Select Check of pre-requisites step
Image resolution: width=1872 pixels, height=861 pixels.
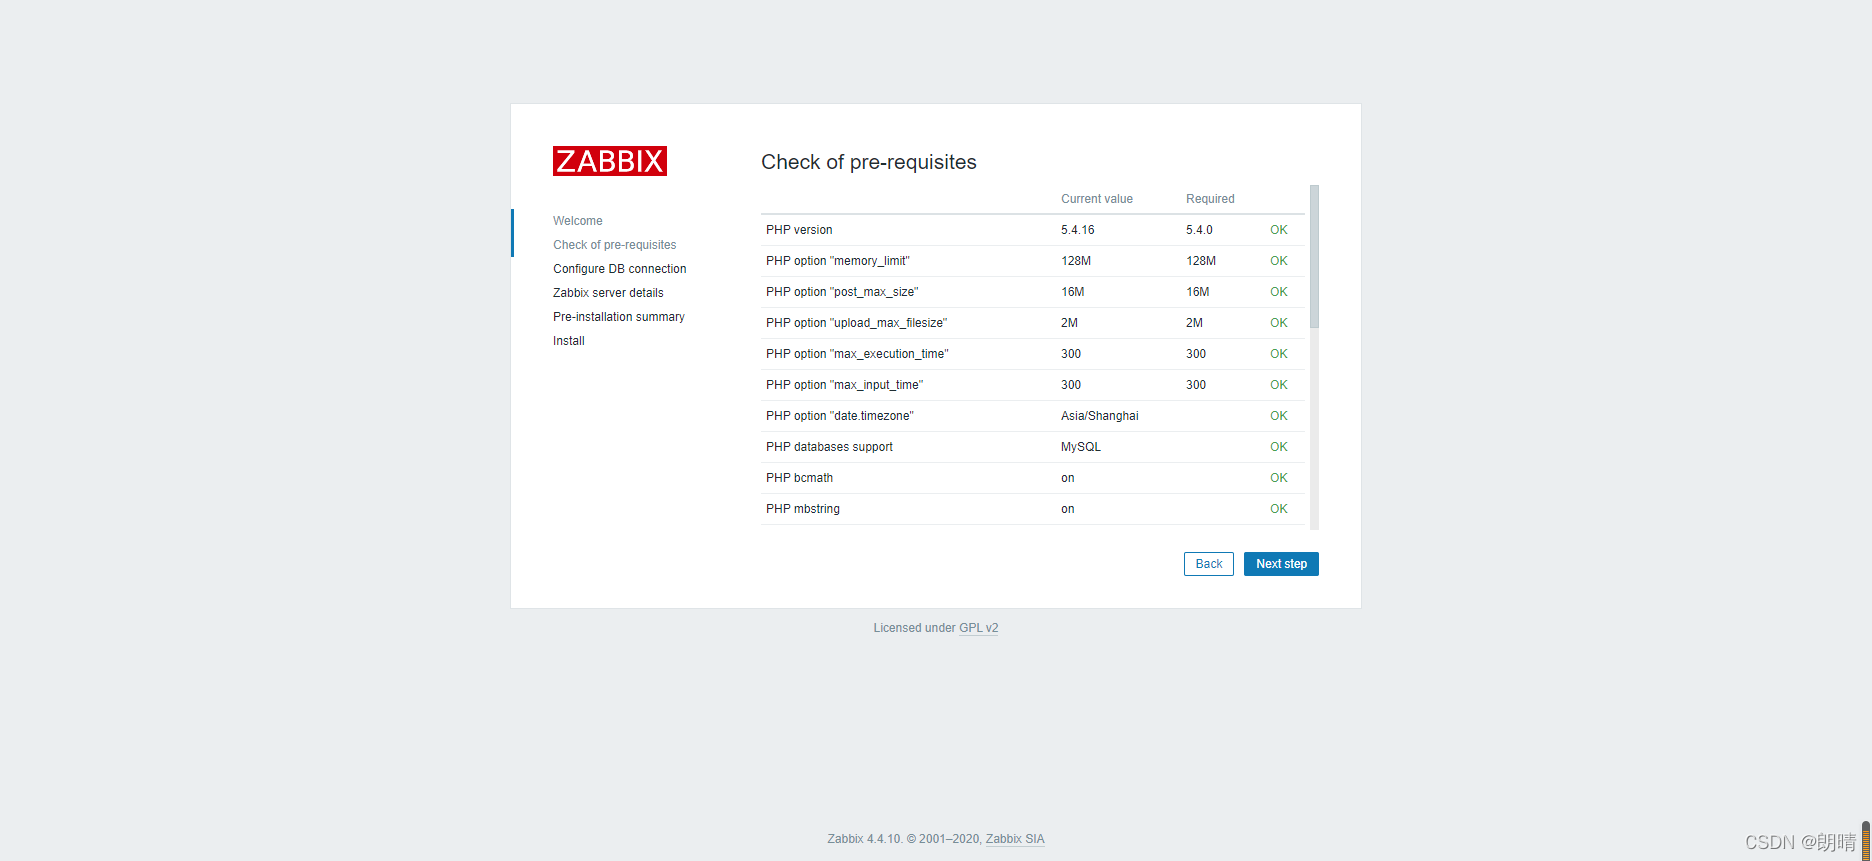pyautogui.click(x=615, y=245)
